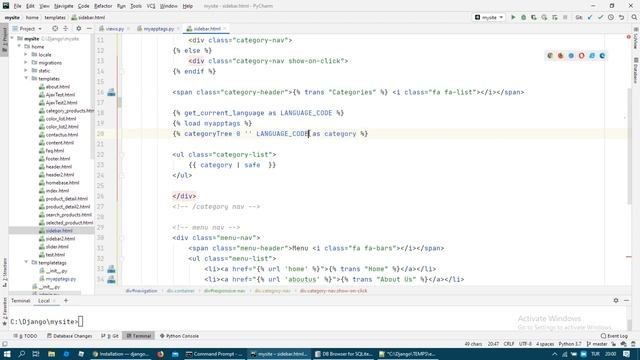The width and height of the screenshot is (640, 360).
Task: Open product_detail.html in the tree
Action: point(67,199)
